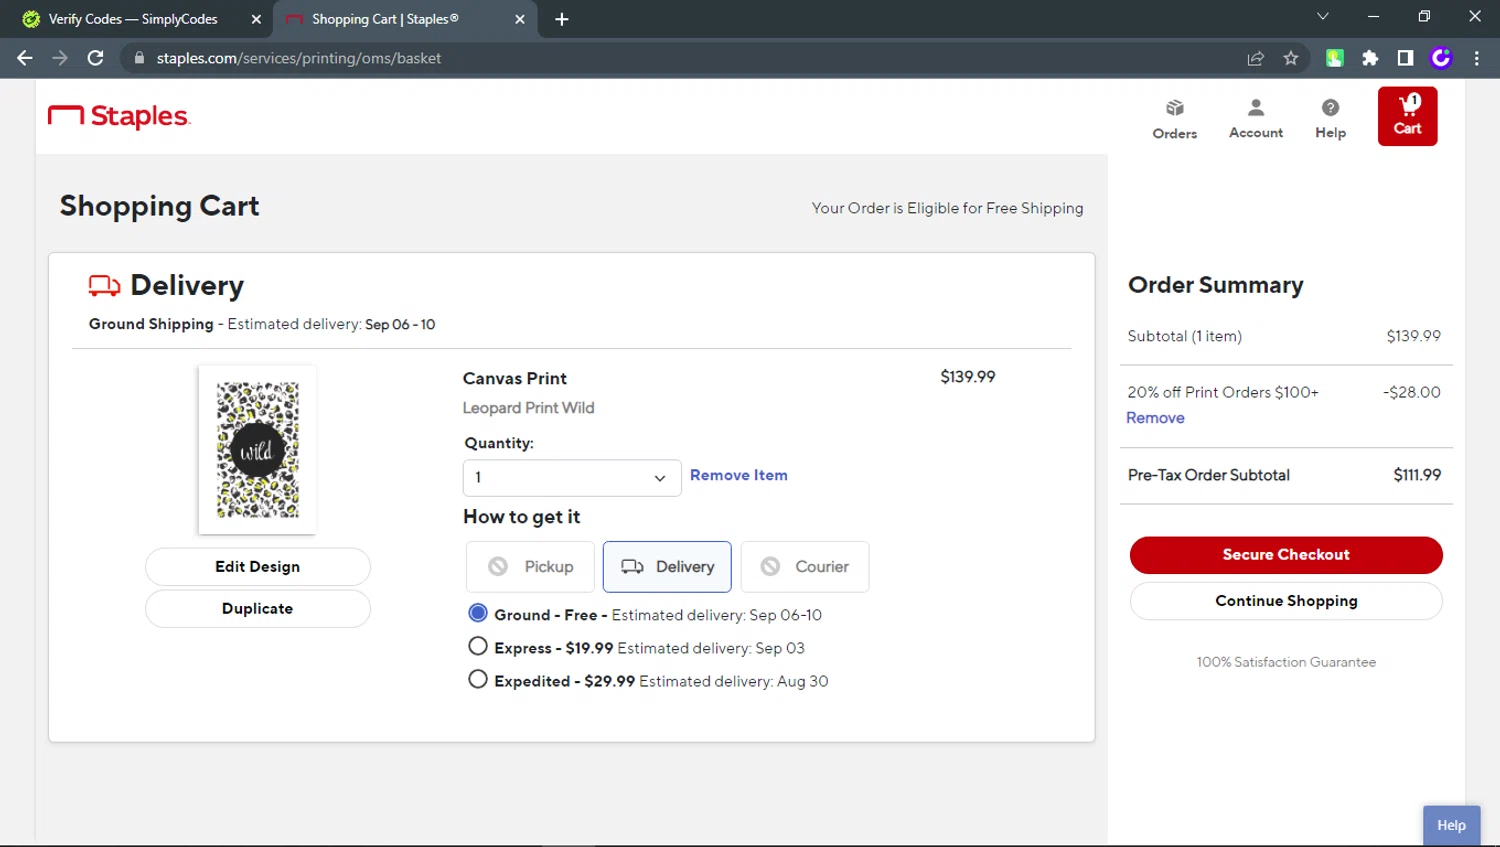
Task: Select Ground Free shipping option
Action: tap(478, 613)
